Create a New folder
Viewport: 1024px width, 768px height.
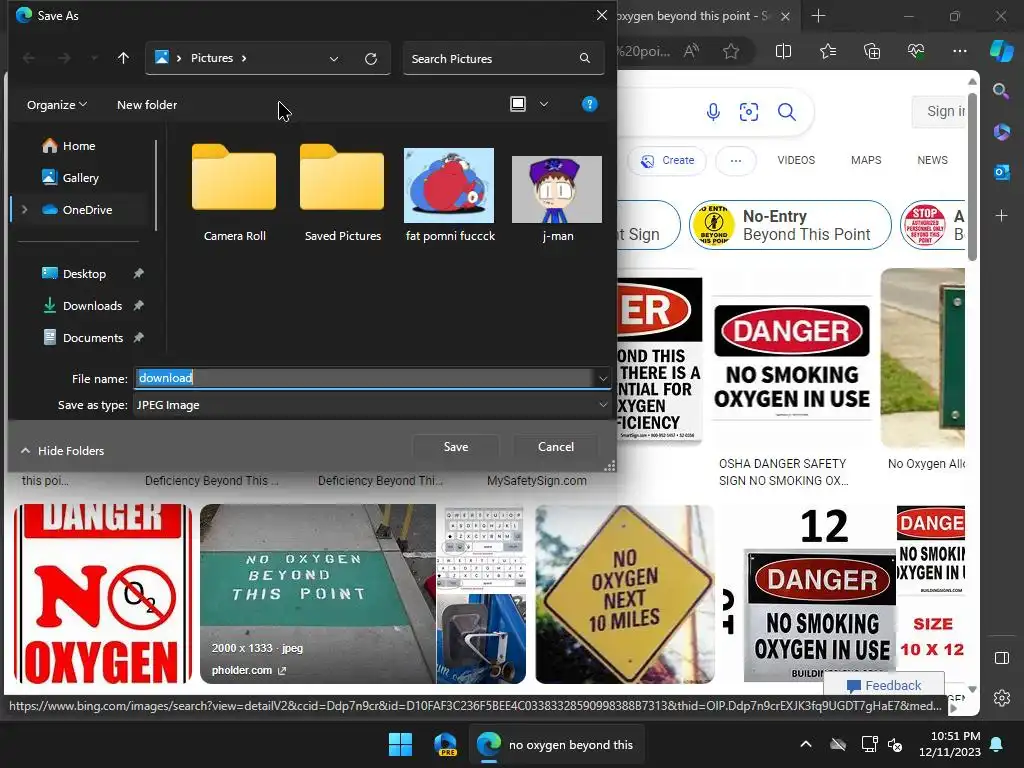147,104
